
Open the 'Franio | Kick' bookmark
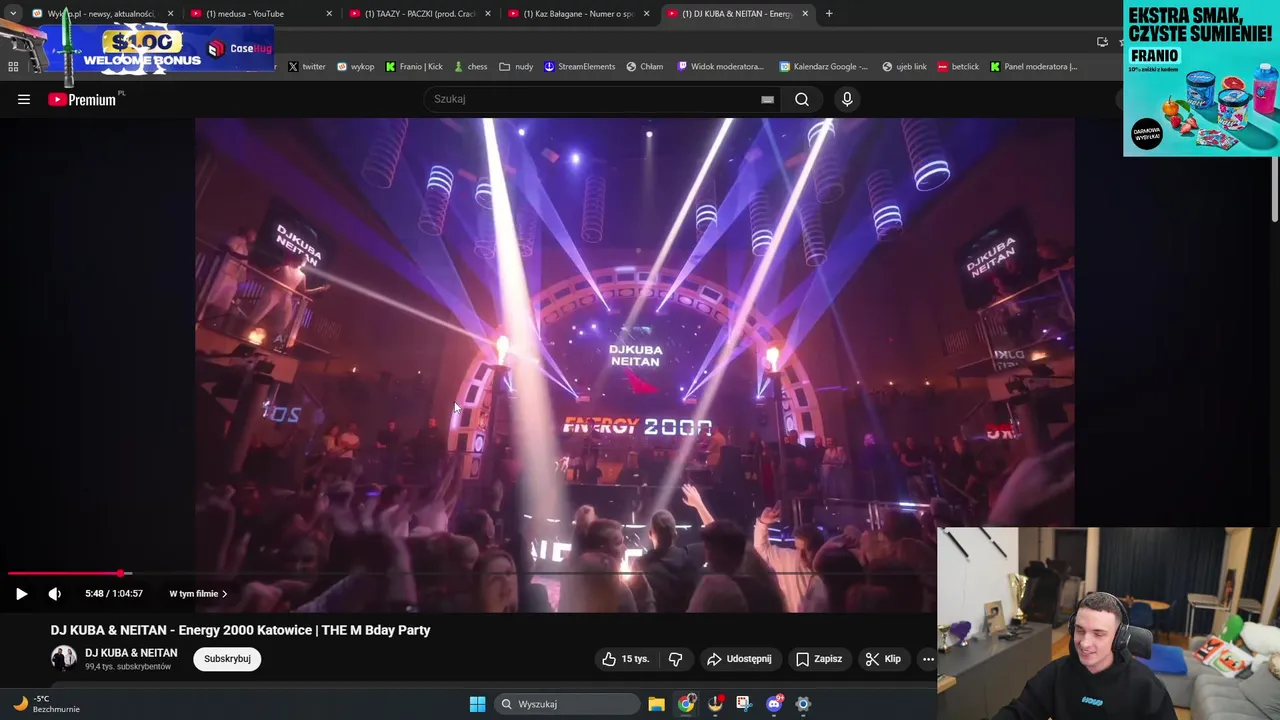click(x=414, y=67)
